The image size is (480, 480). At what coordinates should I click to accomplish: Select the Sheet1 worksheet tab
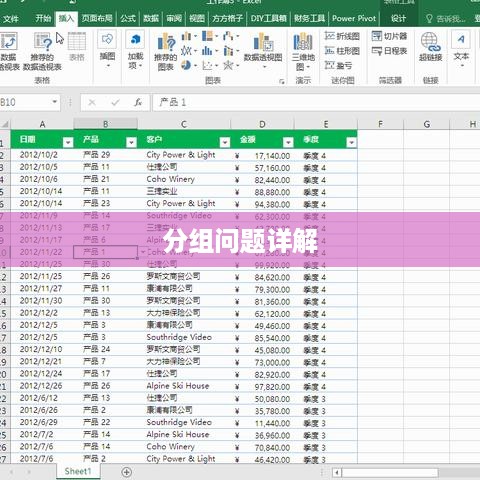(x=78, y=471)
